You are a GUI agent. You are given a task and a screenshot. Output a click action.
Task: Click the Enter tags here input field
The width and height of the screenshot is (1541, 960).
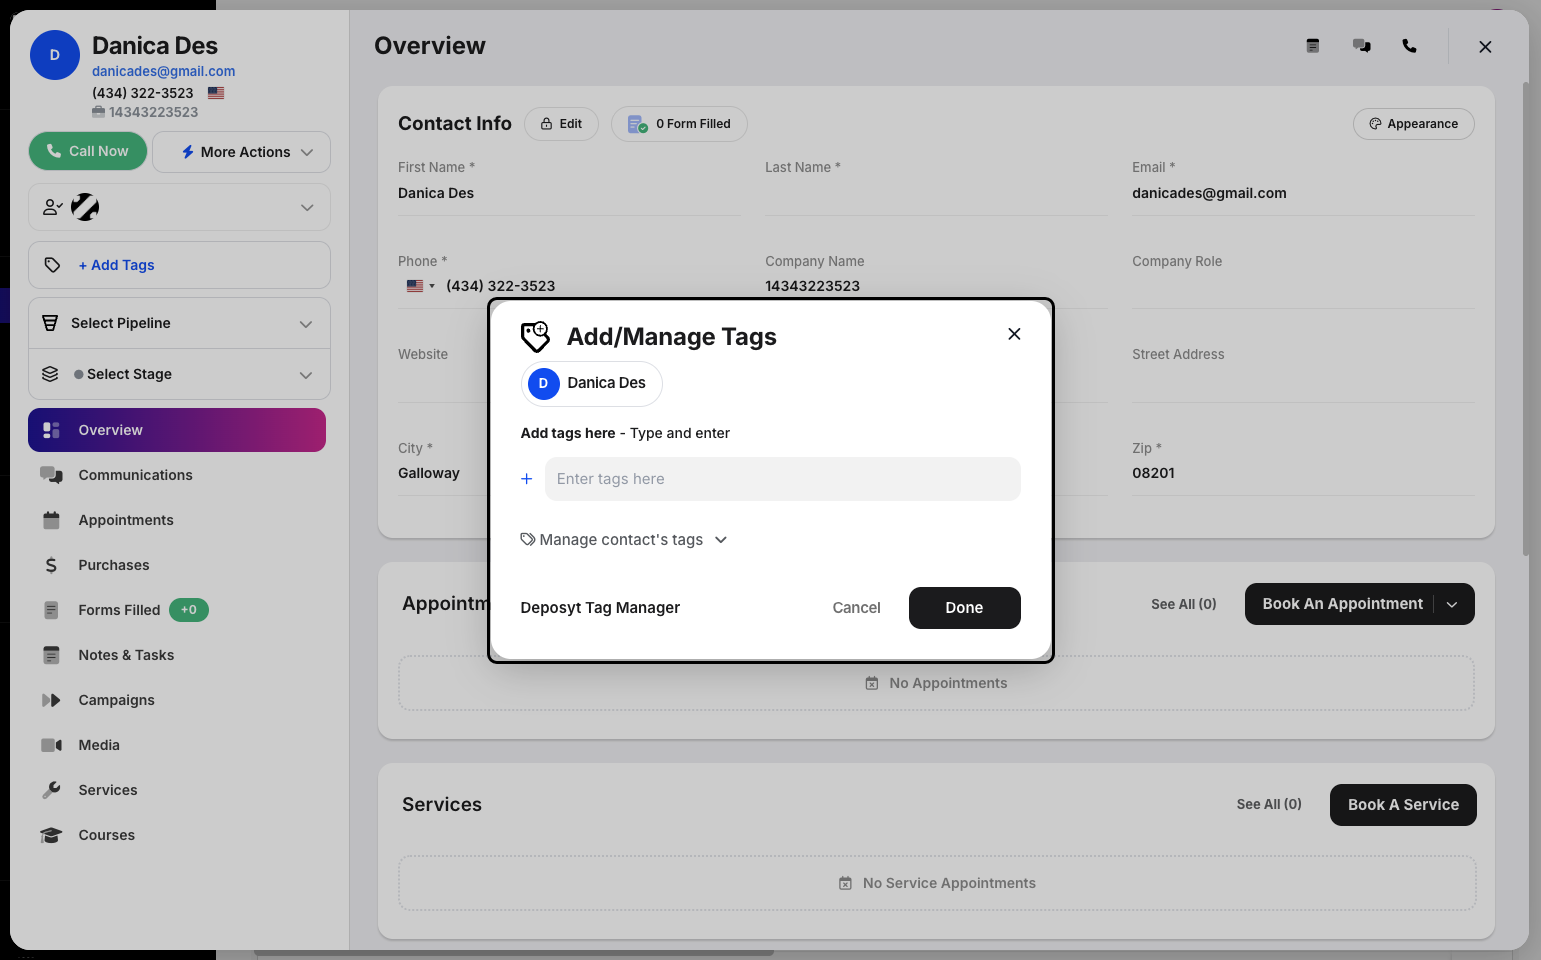pyautogui.click(x=783, y=479)
